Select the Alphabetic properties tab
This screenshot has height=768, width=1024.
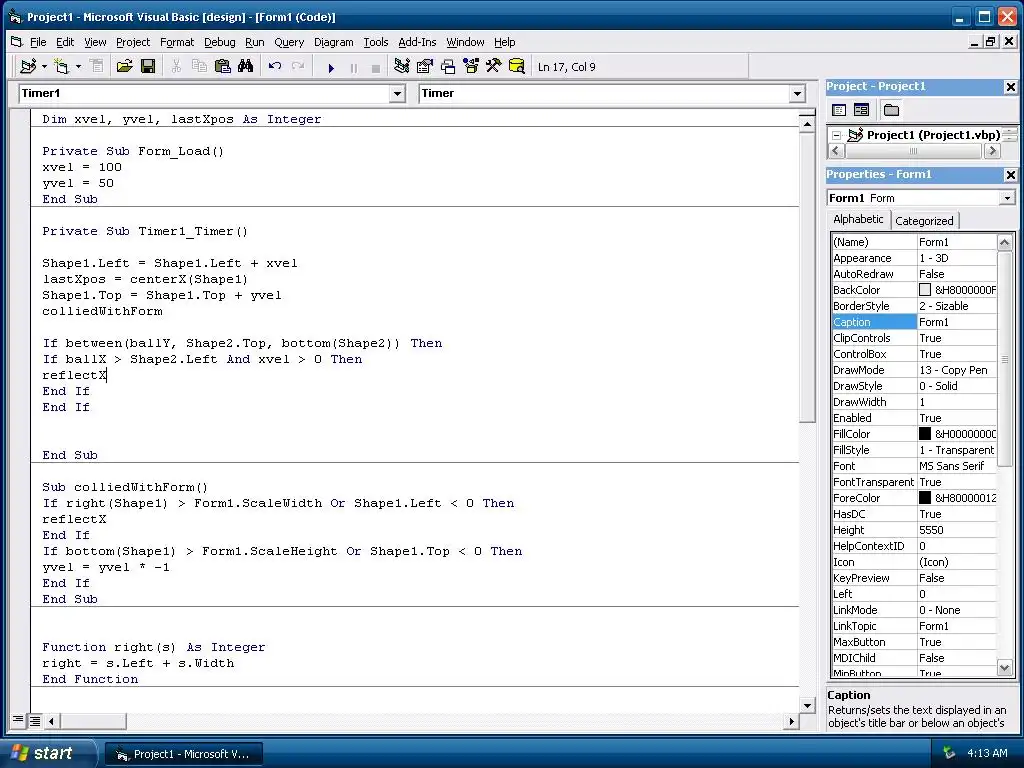coord(859,219)
